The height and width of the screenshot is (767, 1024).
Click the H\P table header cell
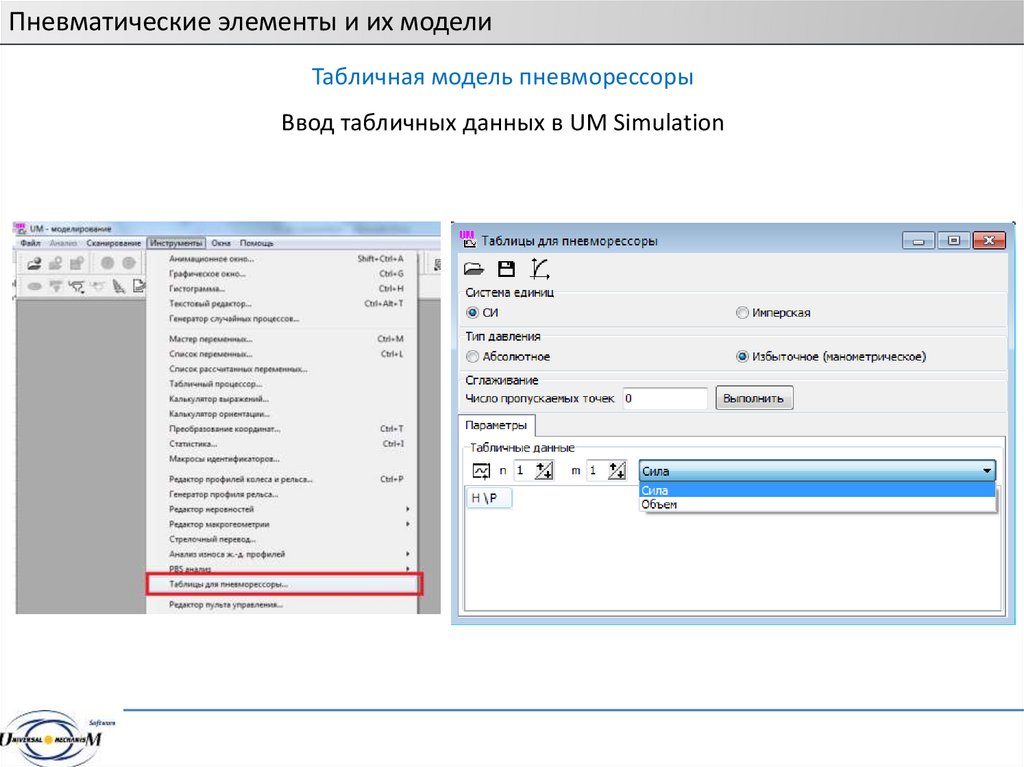485,498
